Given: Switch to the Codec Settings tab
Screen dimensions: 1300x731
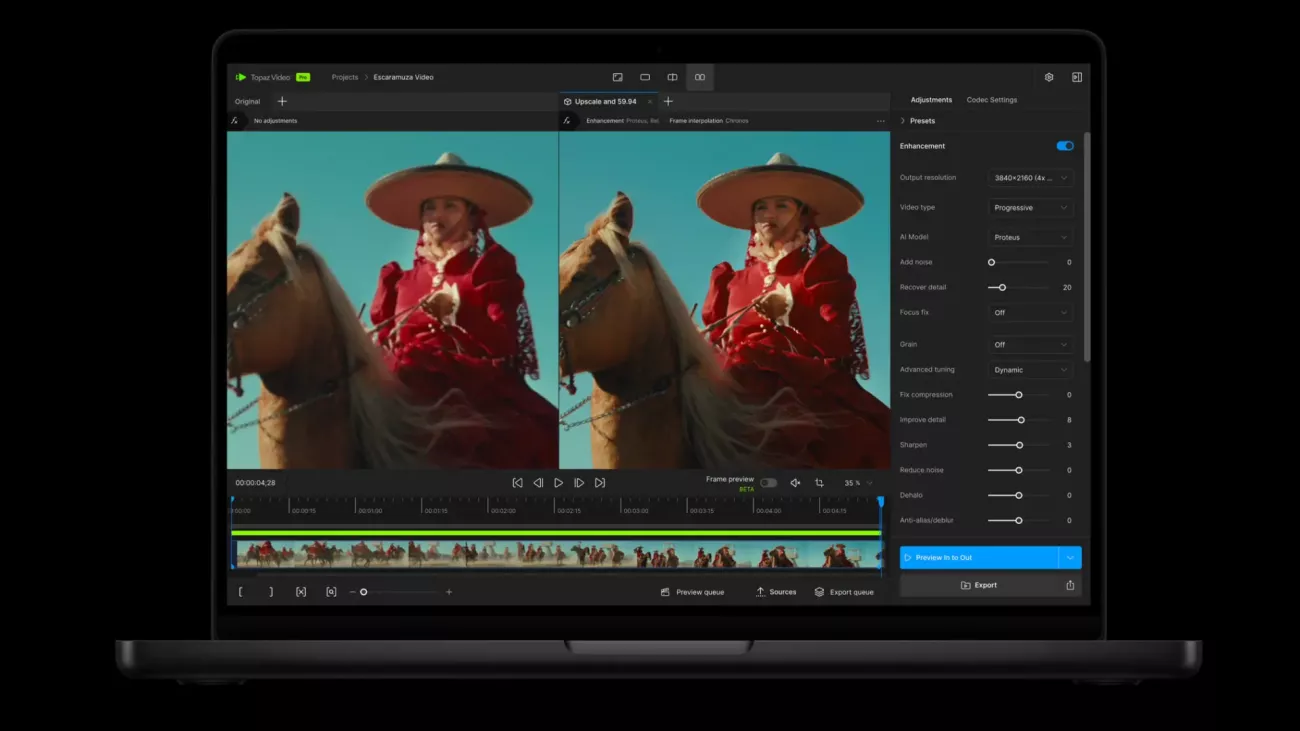Looking at the screenshot, I should click(991, 100).
